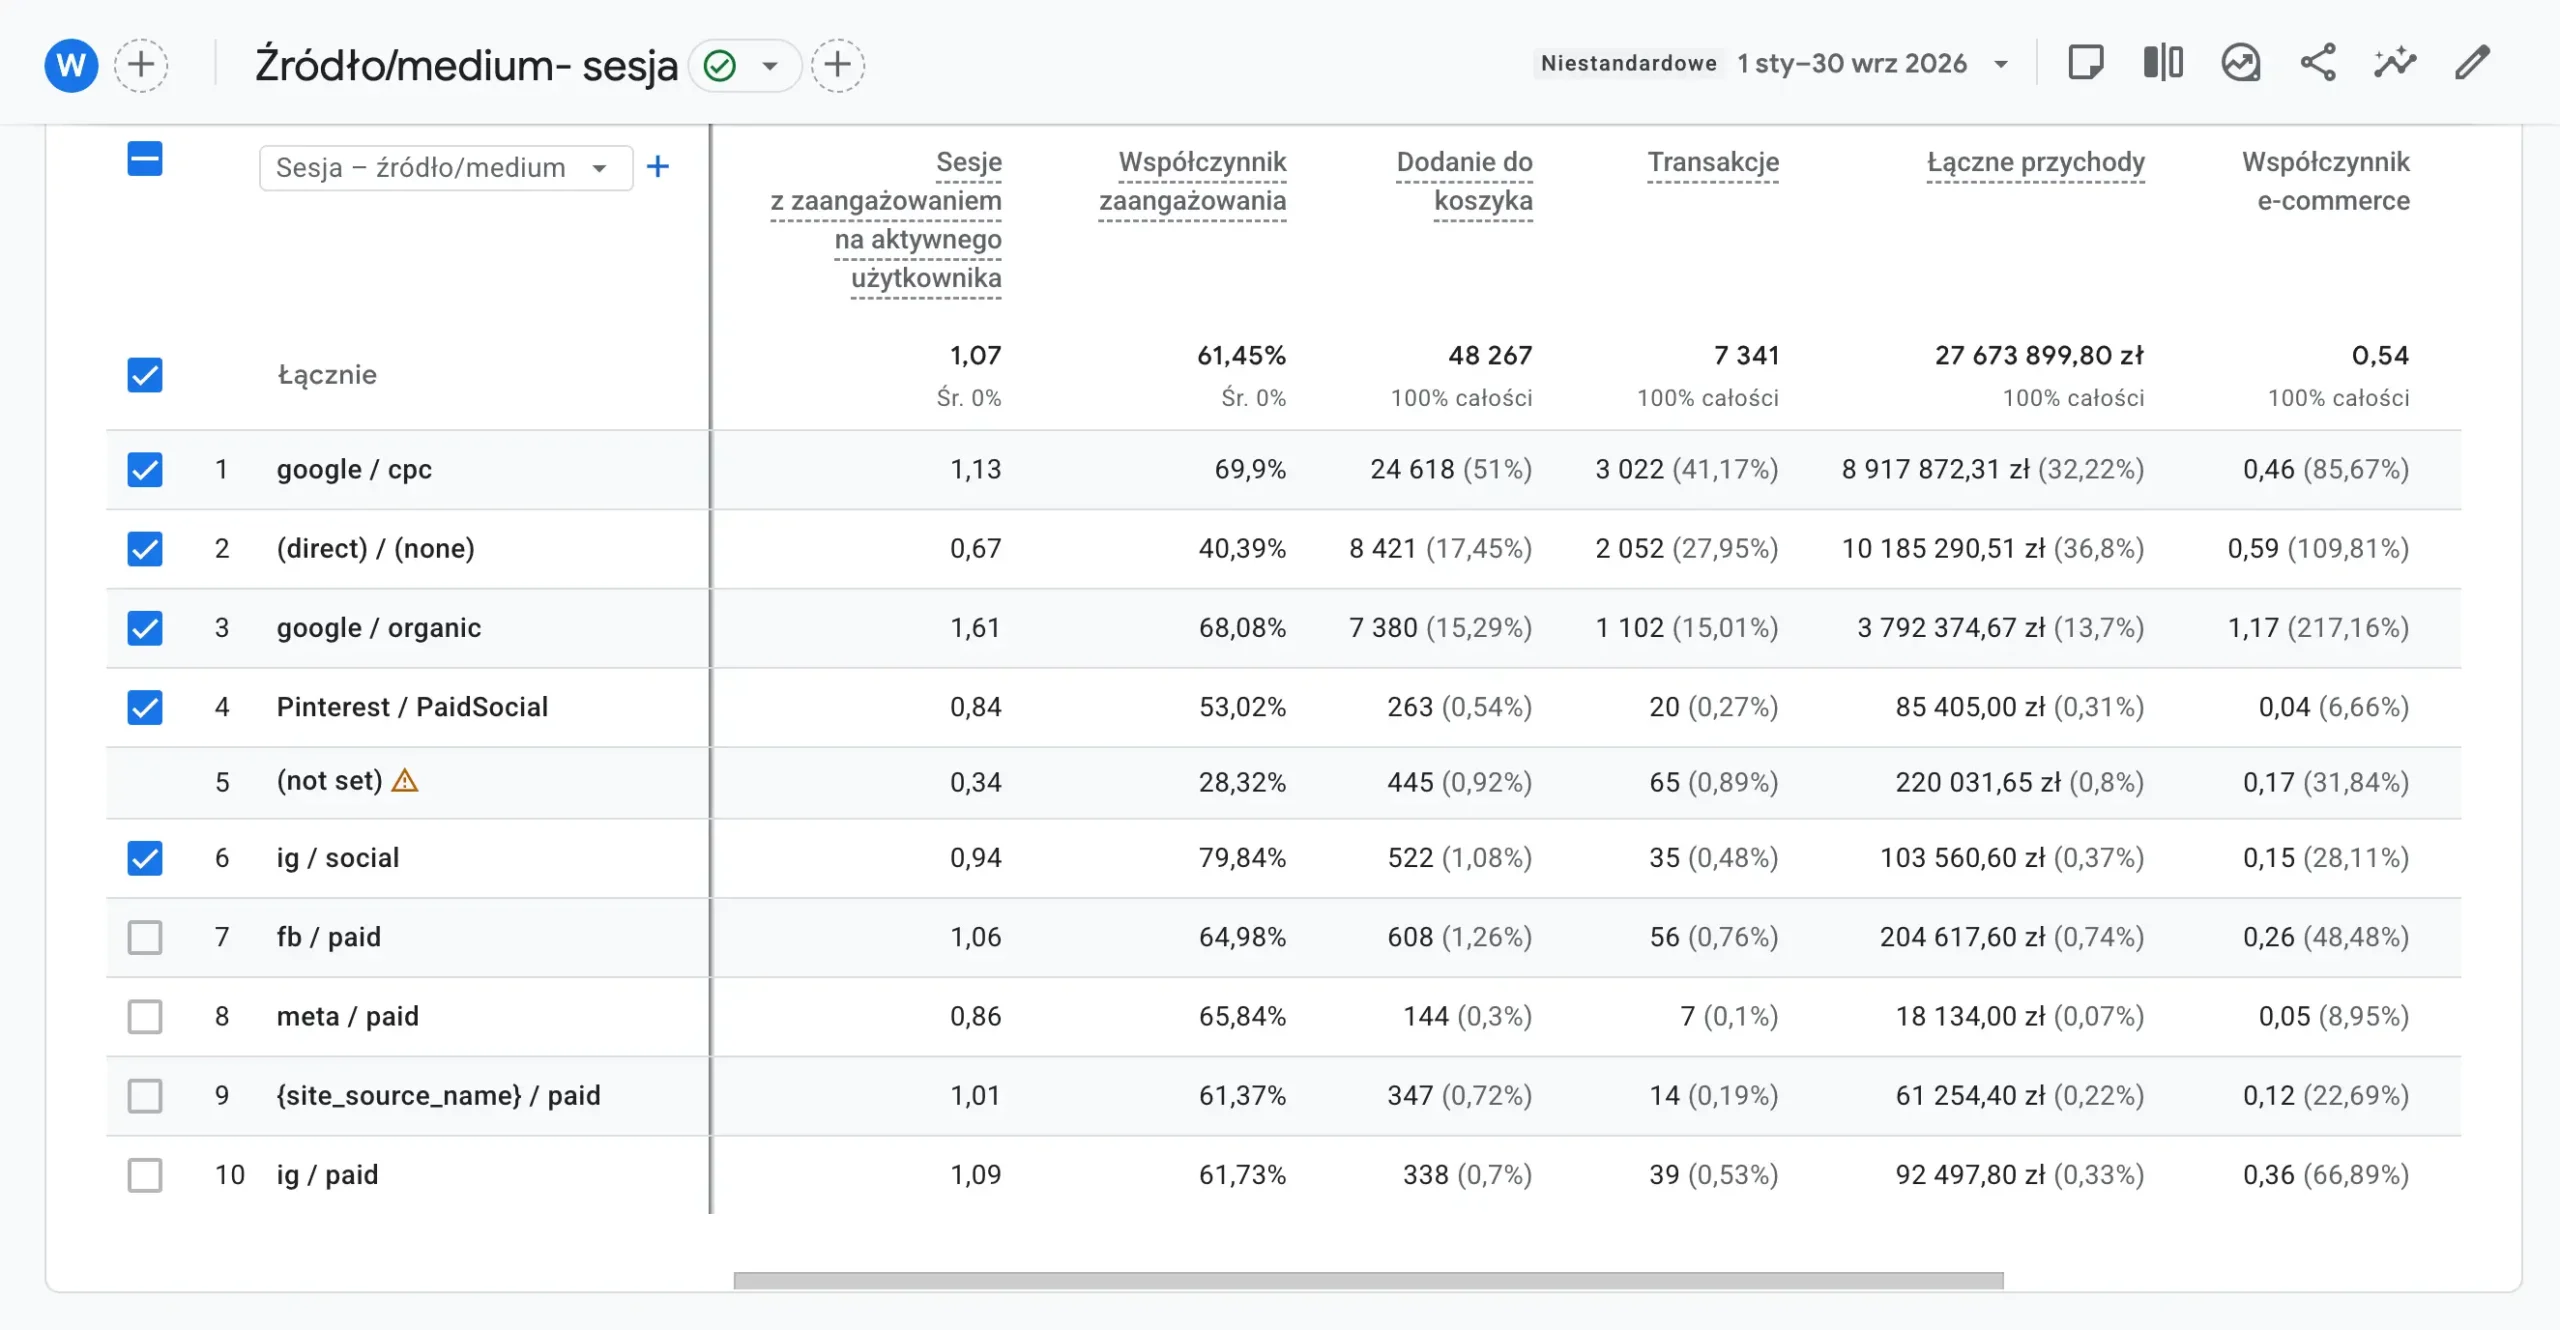The height and width of the screenshot is (1330, 2560).
Task: Check the fb / paid row checkbox
Action: click(145, 937)
